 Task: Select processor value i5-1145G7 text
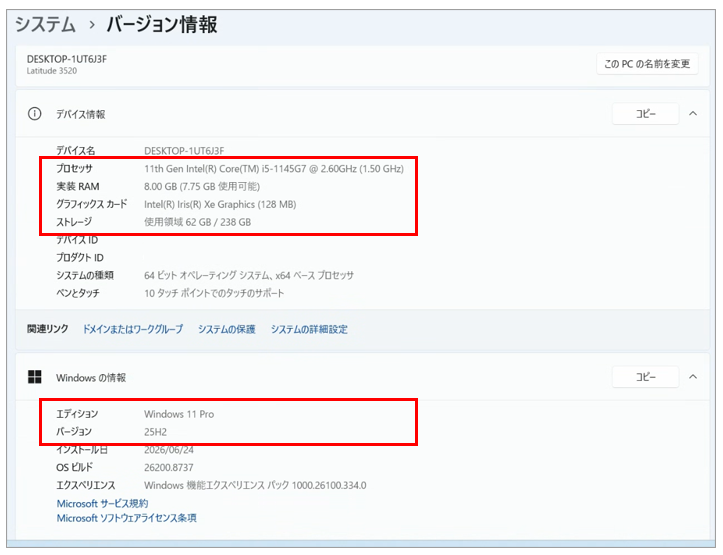(274, 169)
